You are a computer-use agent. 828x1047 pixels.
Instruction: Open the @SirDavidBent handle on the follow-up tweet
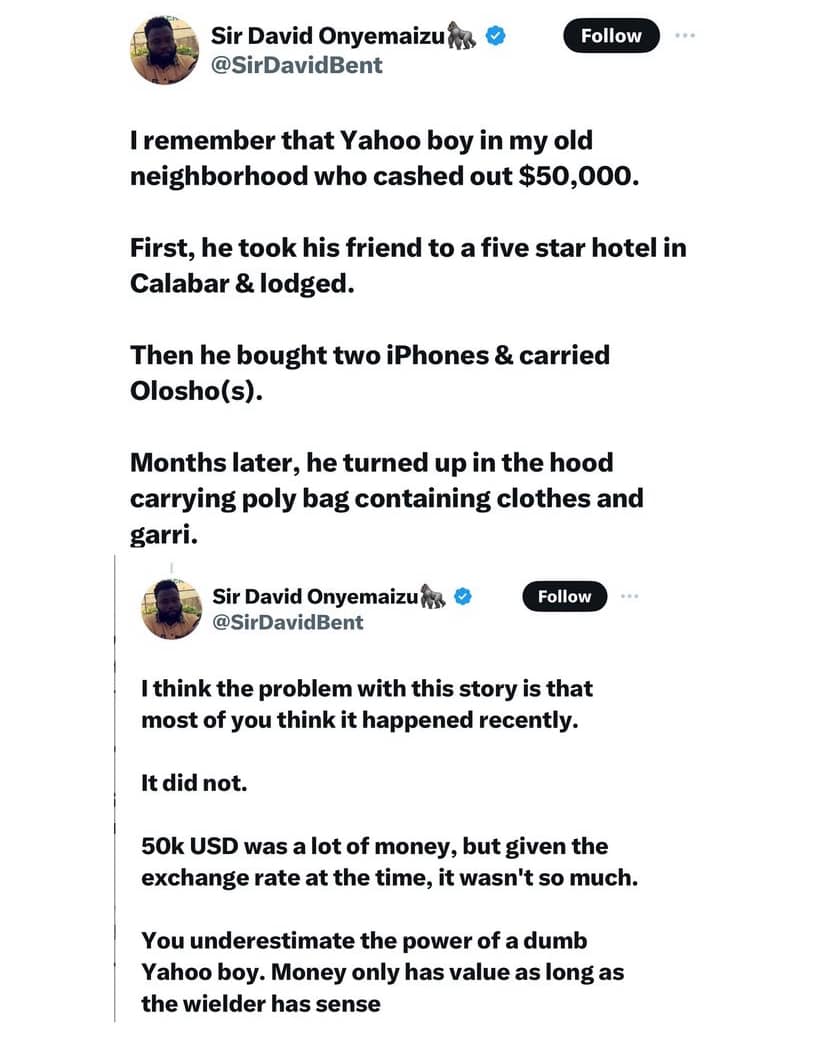pos(288,623)
